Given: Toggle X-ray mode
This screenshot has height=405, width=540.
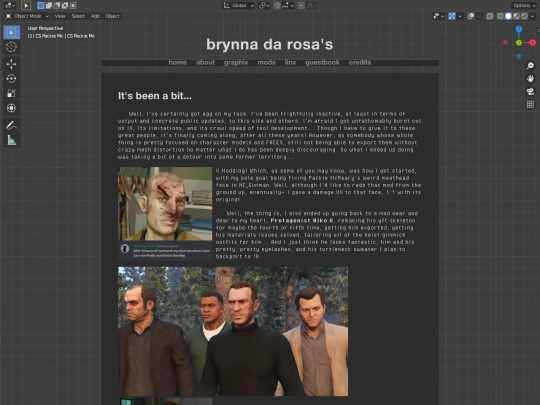Looking at the screenshot, I should point(489,16).
